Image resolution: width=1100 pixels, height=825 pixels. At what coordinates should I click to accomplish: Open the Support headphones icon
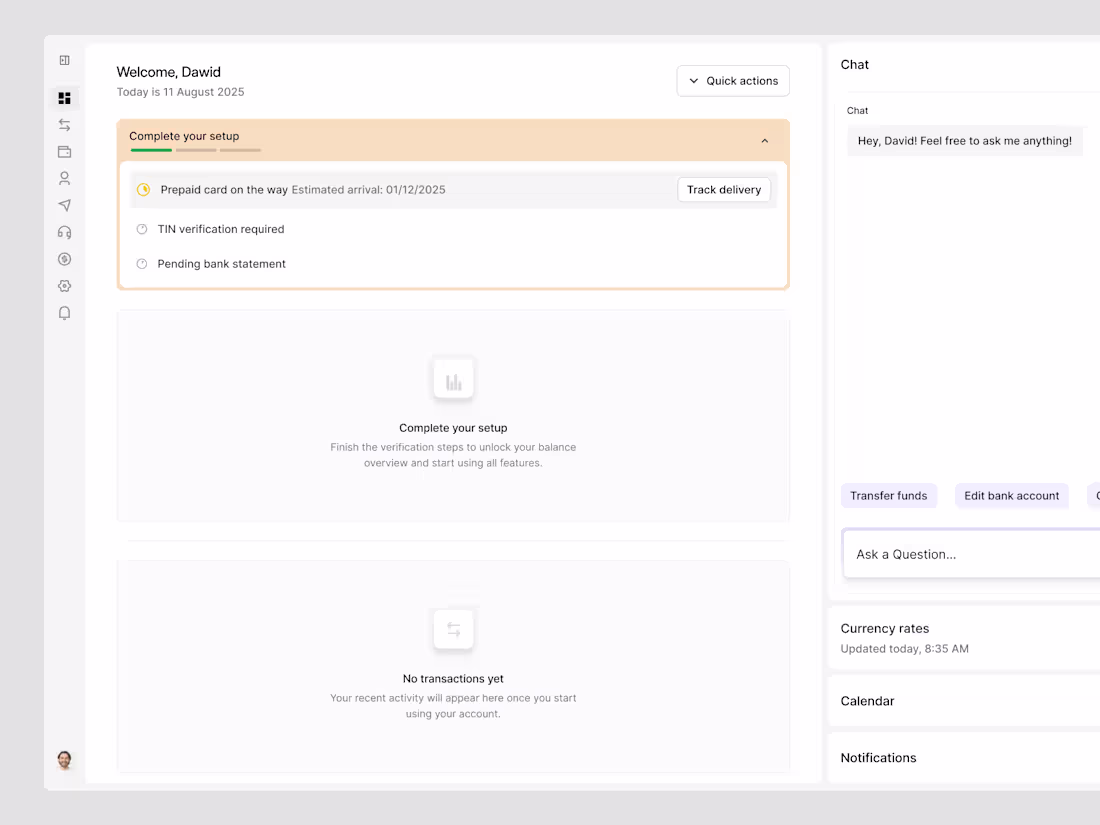coord(64,231)
